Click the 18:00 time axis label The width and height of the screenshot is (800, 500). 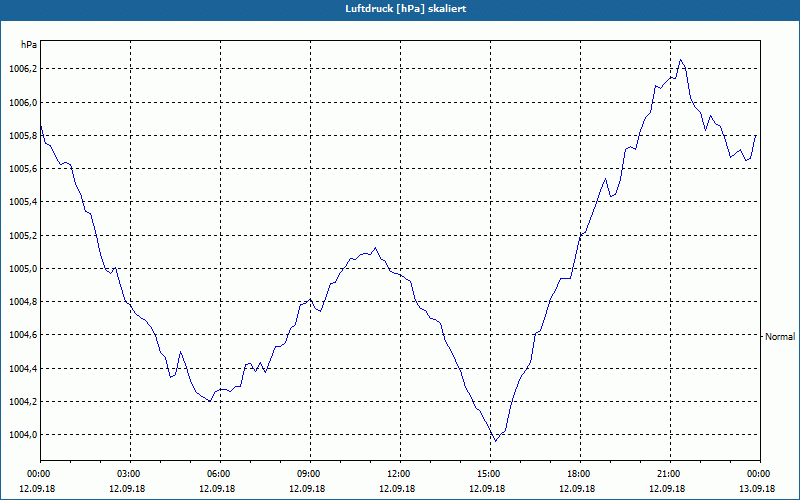click(x=580, y=474)
